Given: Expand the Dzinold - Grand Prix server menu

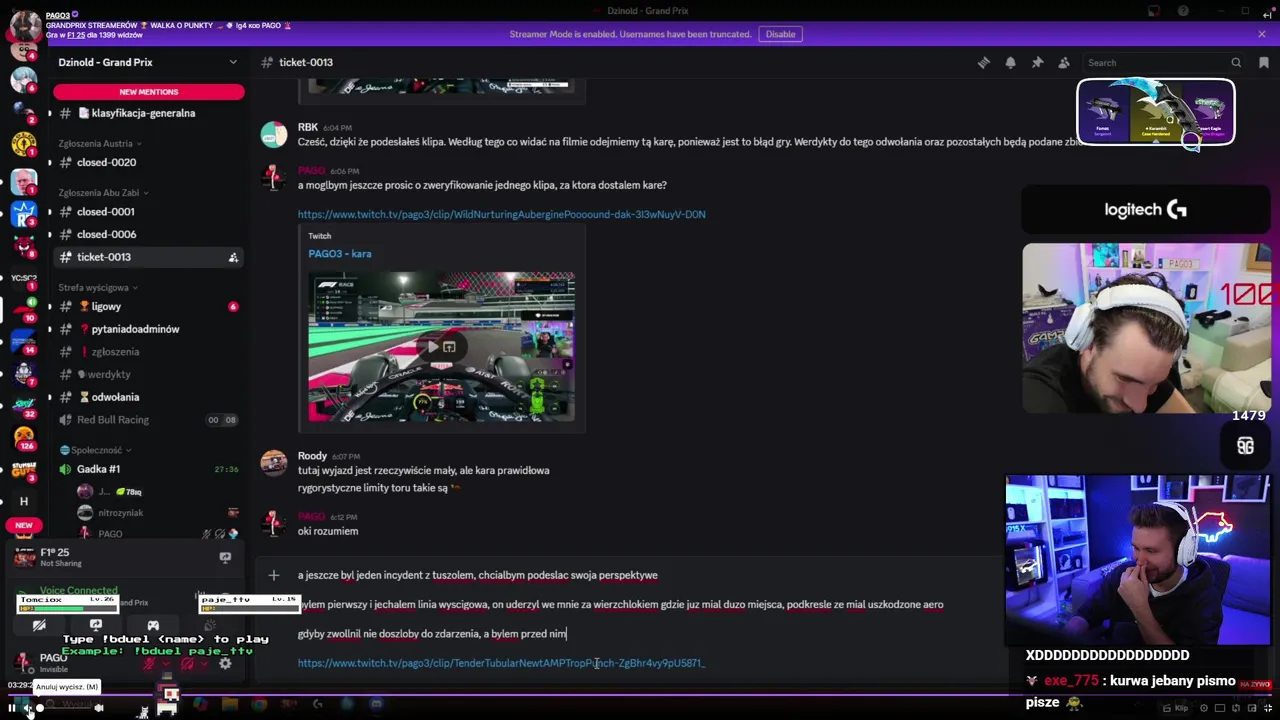Looking at the screenshot, I should click(x=148, y=62).
